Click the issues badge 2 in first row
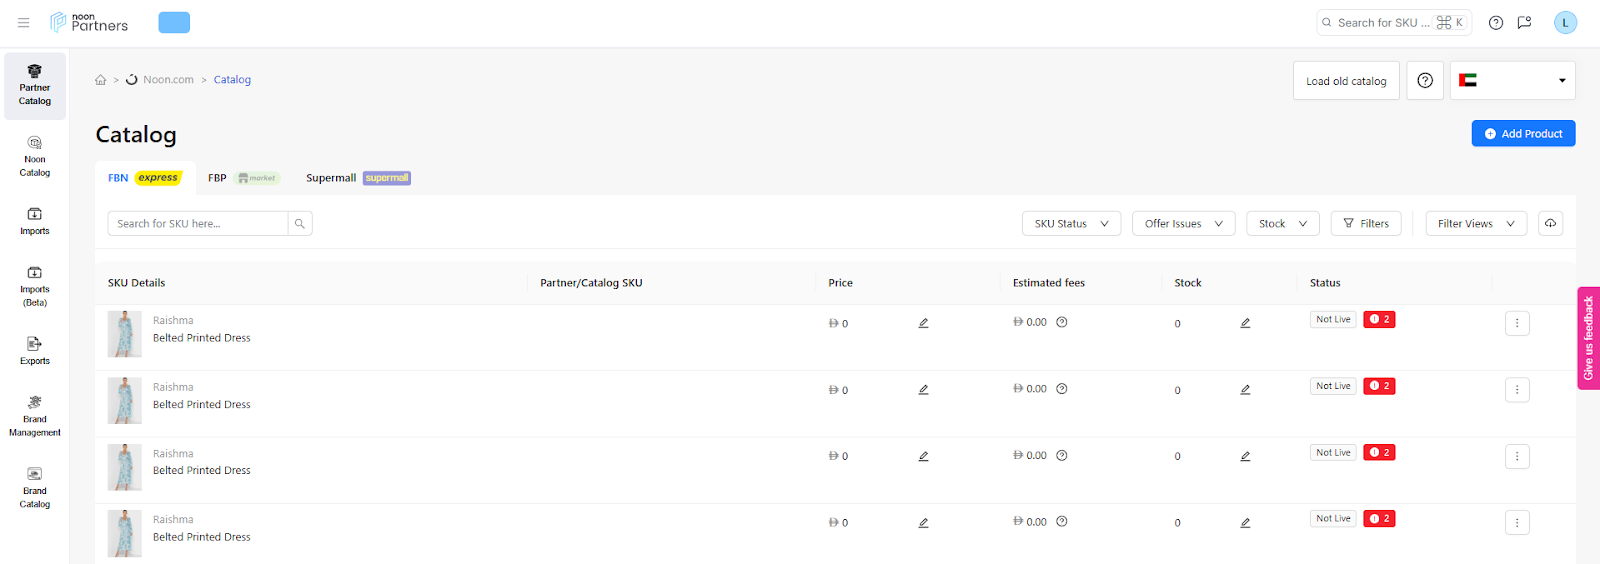 tap(1379, 320)
